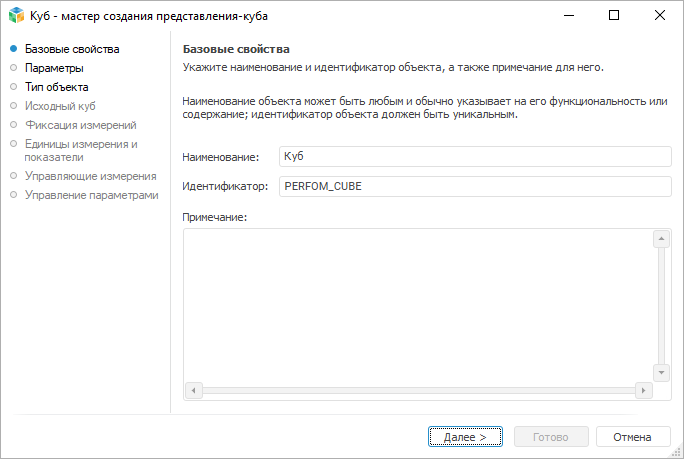The height and width of the screenshot is (459, 684).
Task: Click the Готово button
Action: coord(551,437)
